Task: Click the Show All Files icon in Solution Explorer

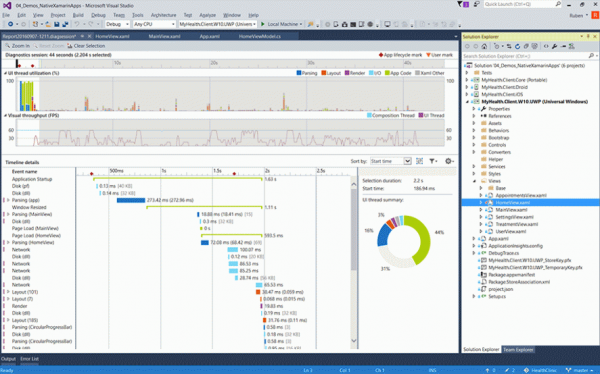Action: (535, 46)
